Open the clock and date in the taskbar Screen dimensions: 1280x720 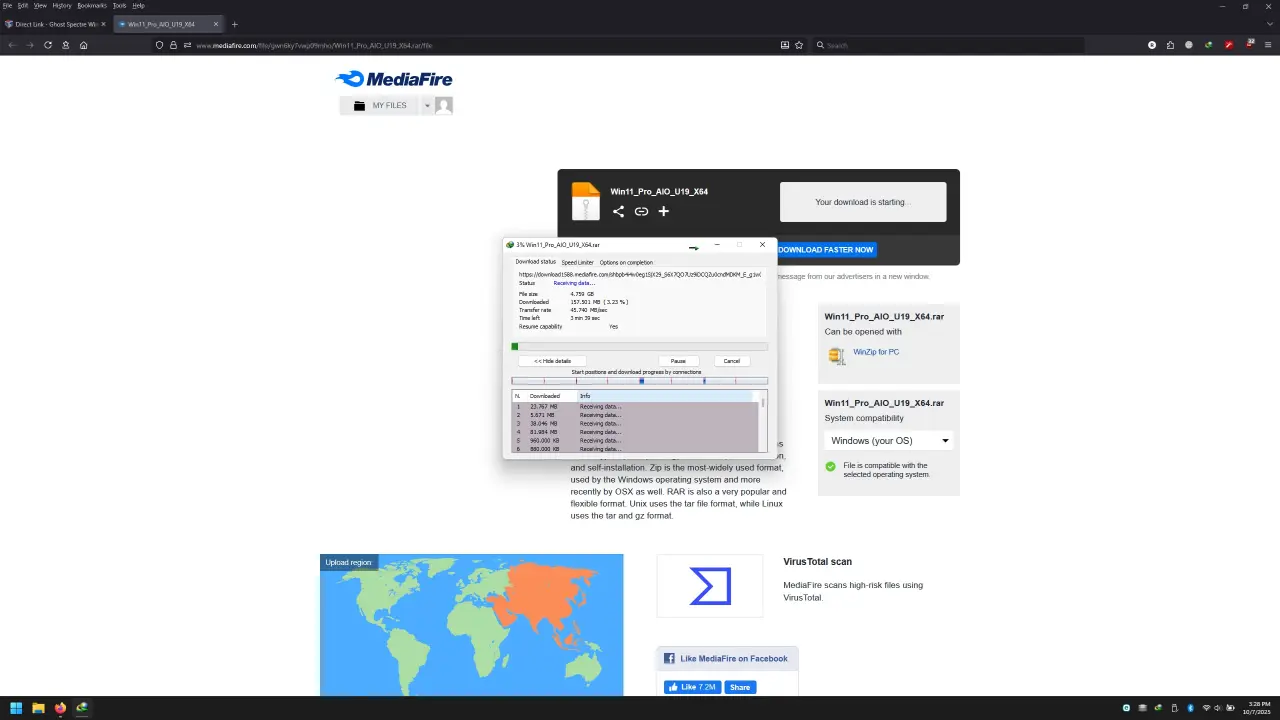[1256, 708]
